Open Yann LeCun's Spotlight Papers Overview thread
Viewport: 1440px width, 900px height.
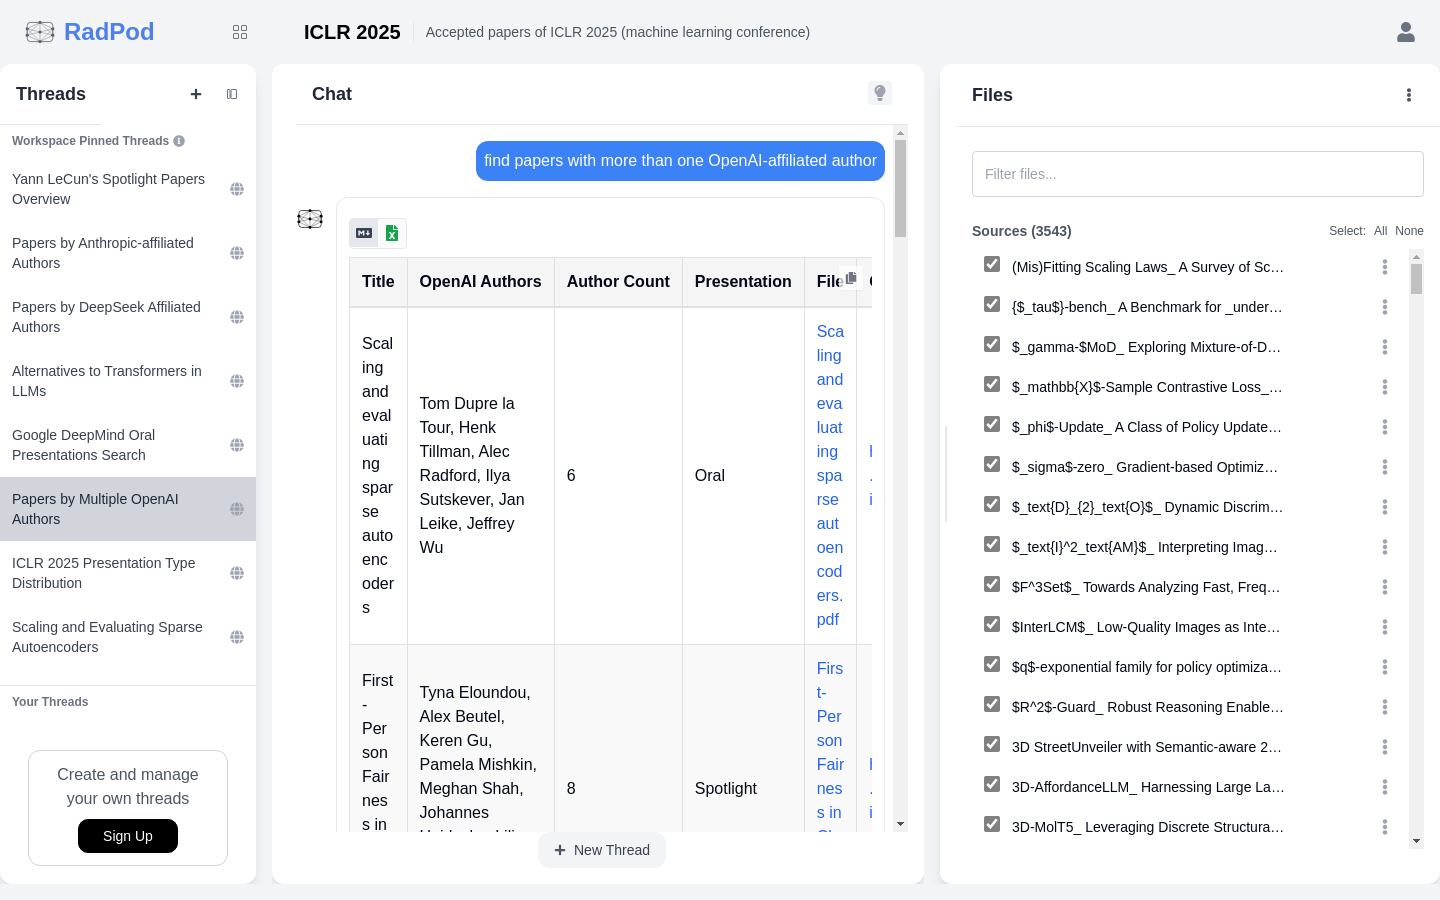point(128,189)
